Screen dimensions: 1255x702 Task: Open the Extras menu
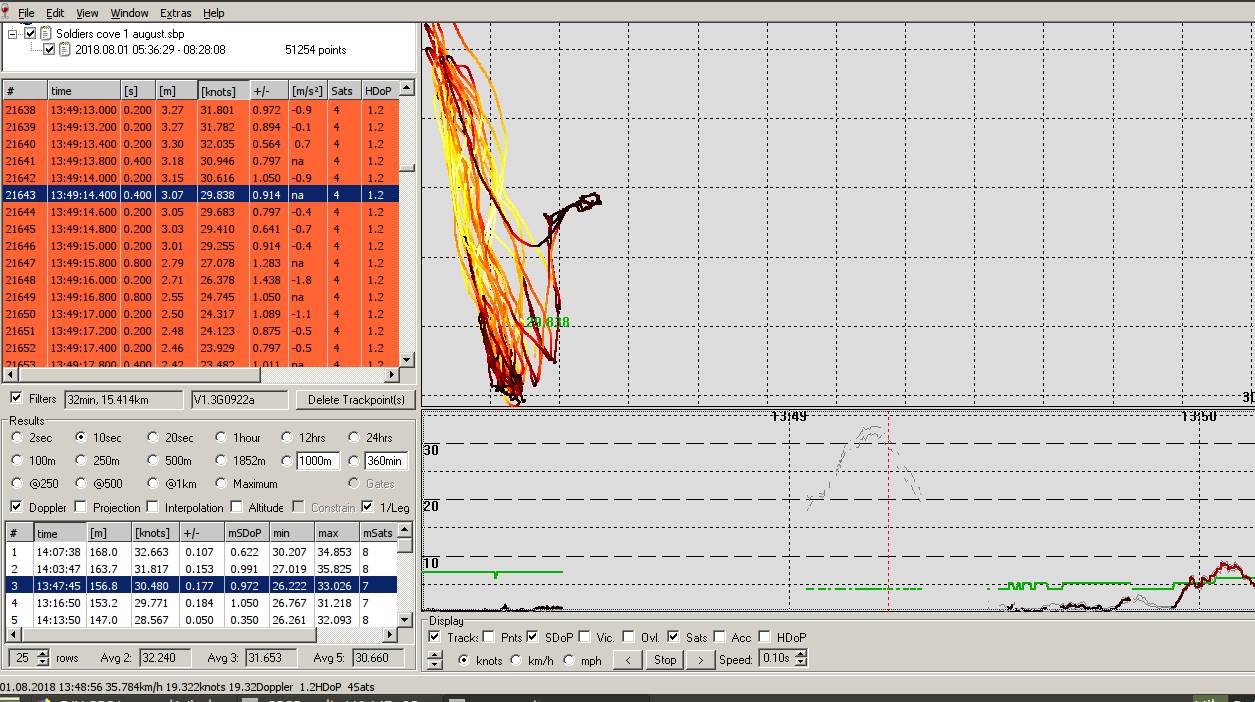tap(175, 13)
